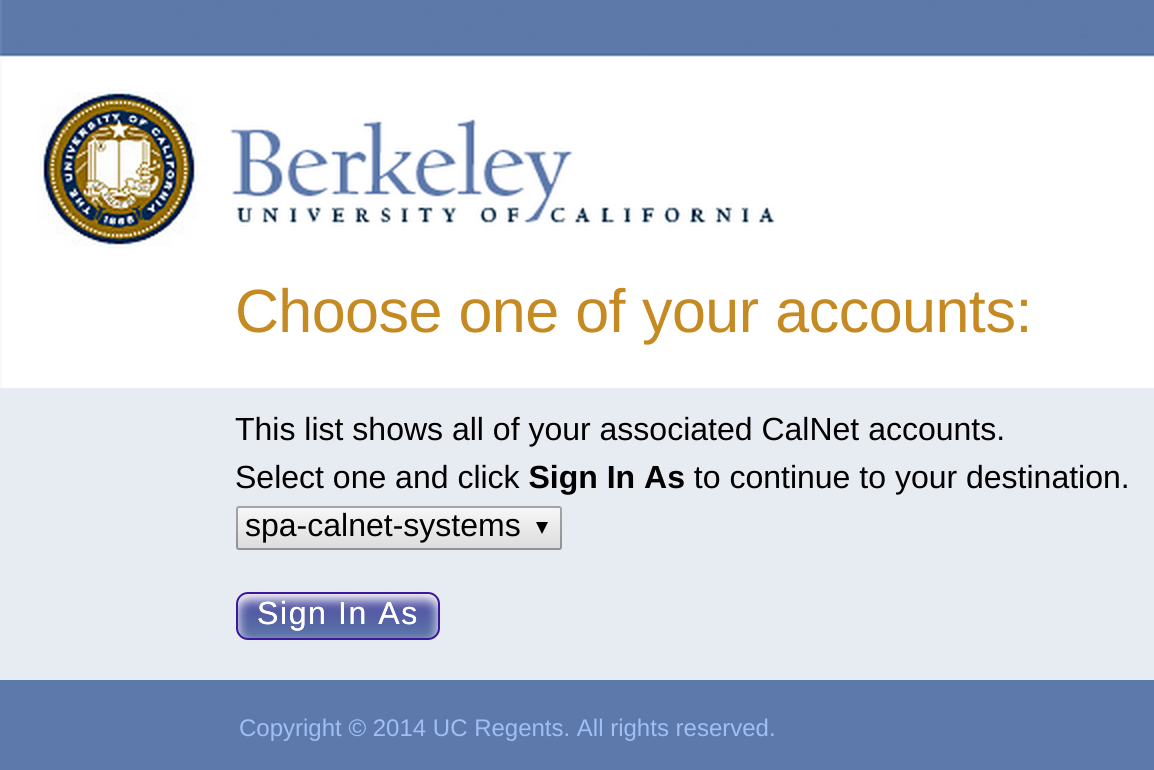This screenshot has height=770, width=1154.
Task: Click the star atop the university seal
Action: pyautogui.click(x=119, y=130)
